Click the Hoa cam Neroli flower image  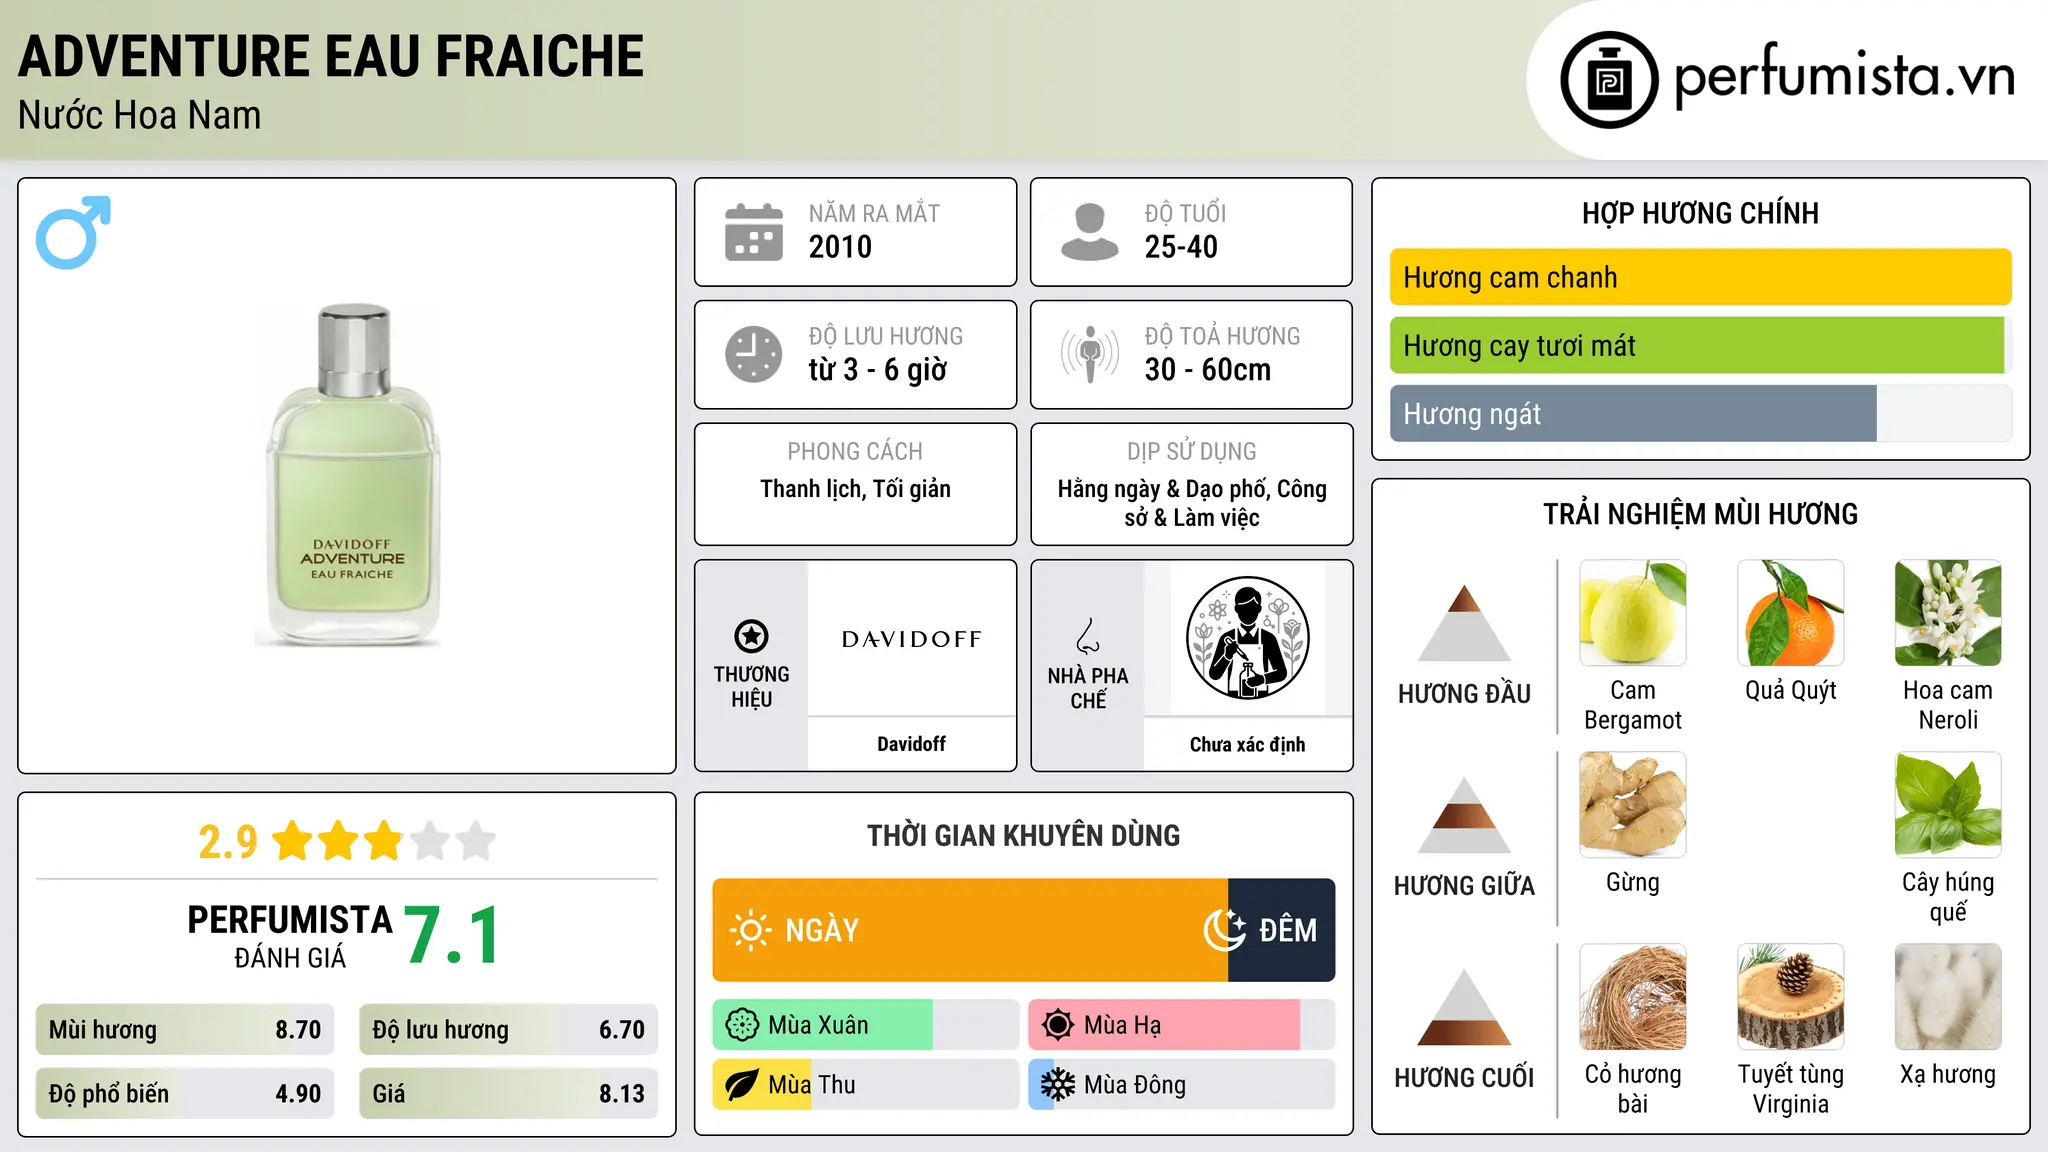[x=1948, y=613]
